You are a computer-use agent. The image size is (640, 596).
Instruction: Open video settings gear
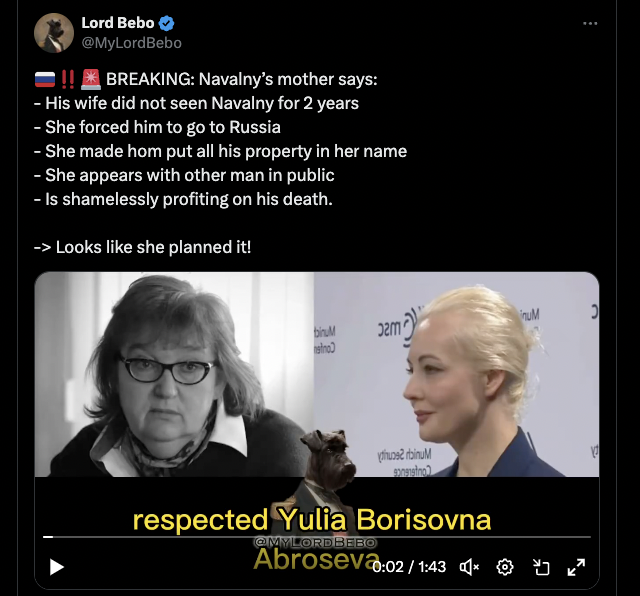coord(505,567)
